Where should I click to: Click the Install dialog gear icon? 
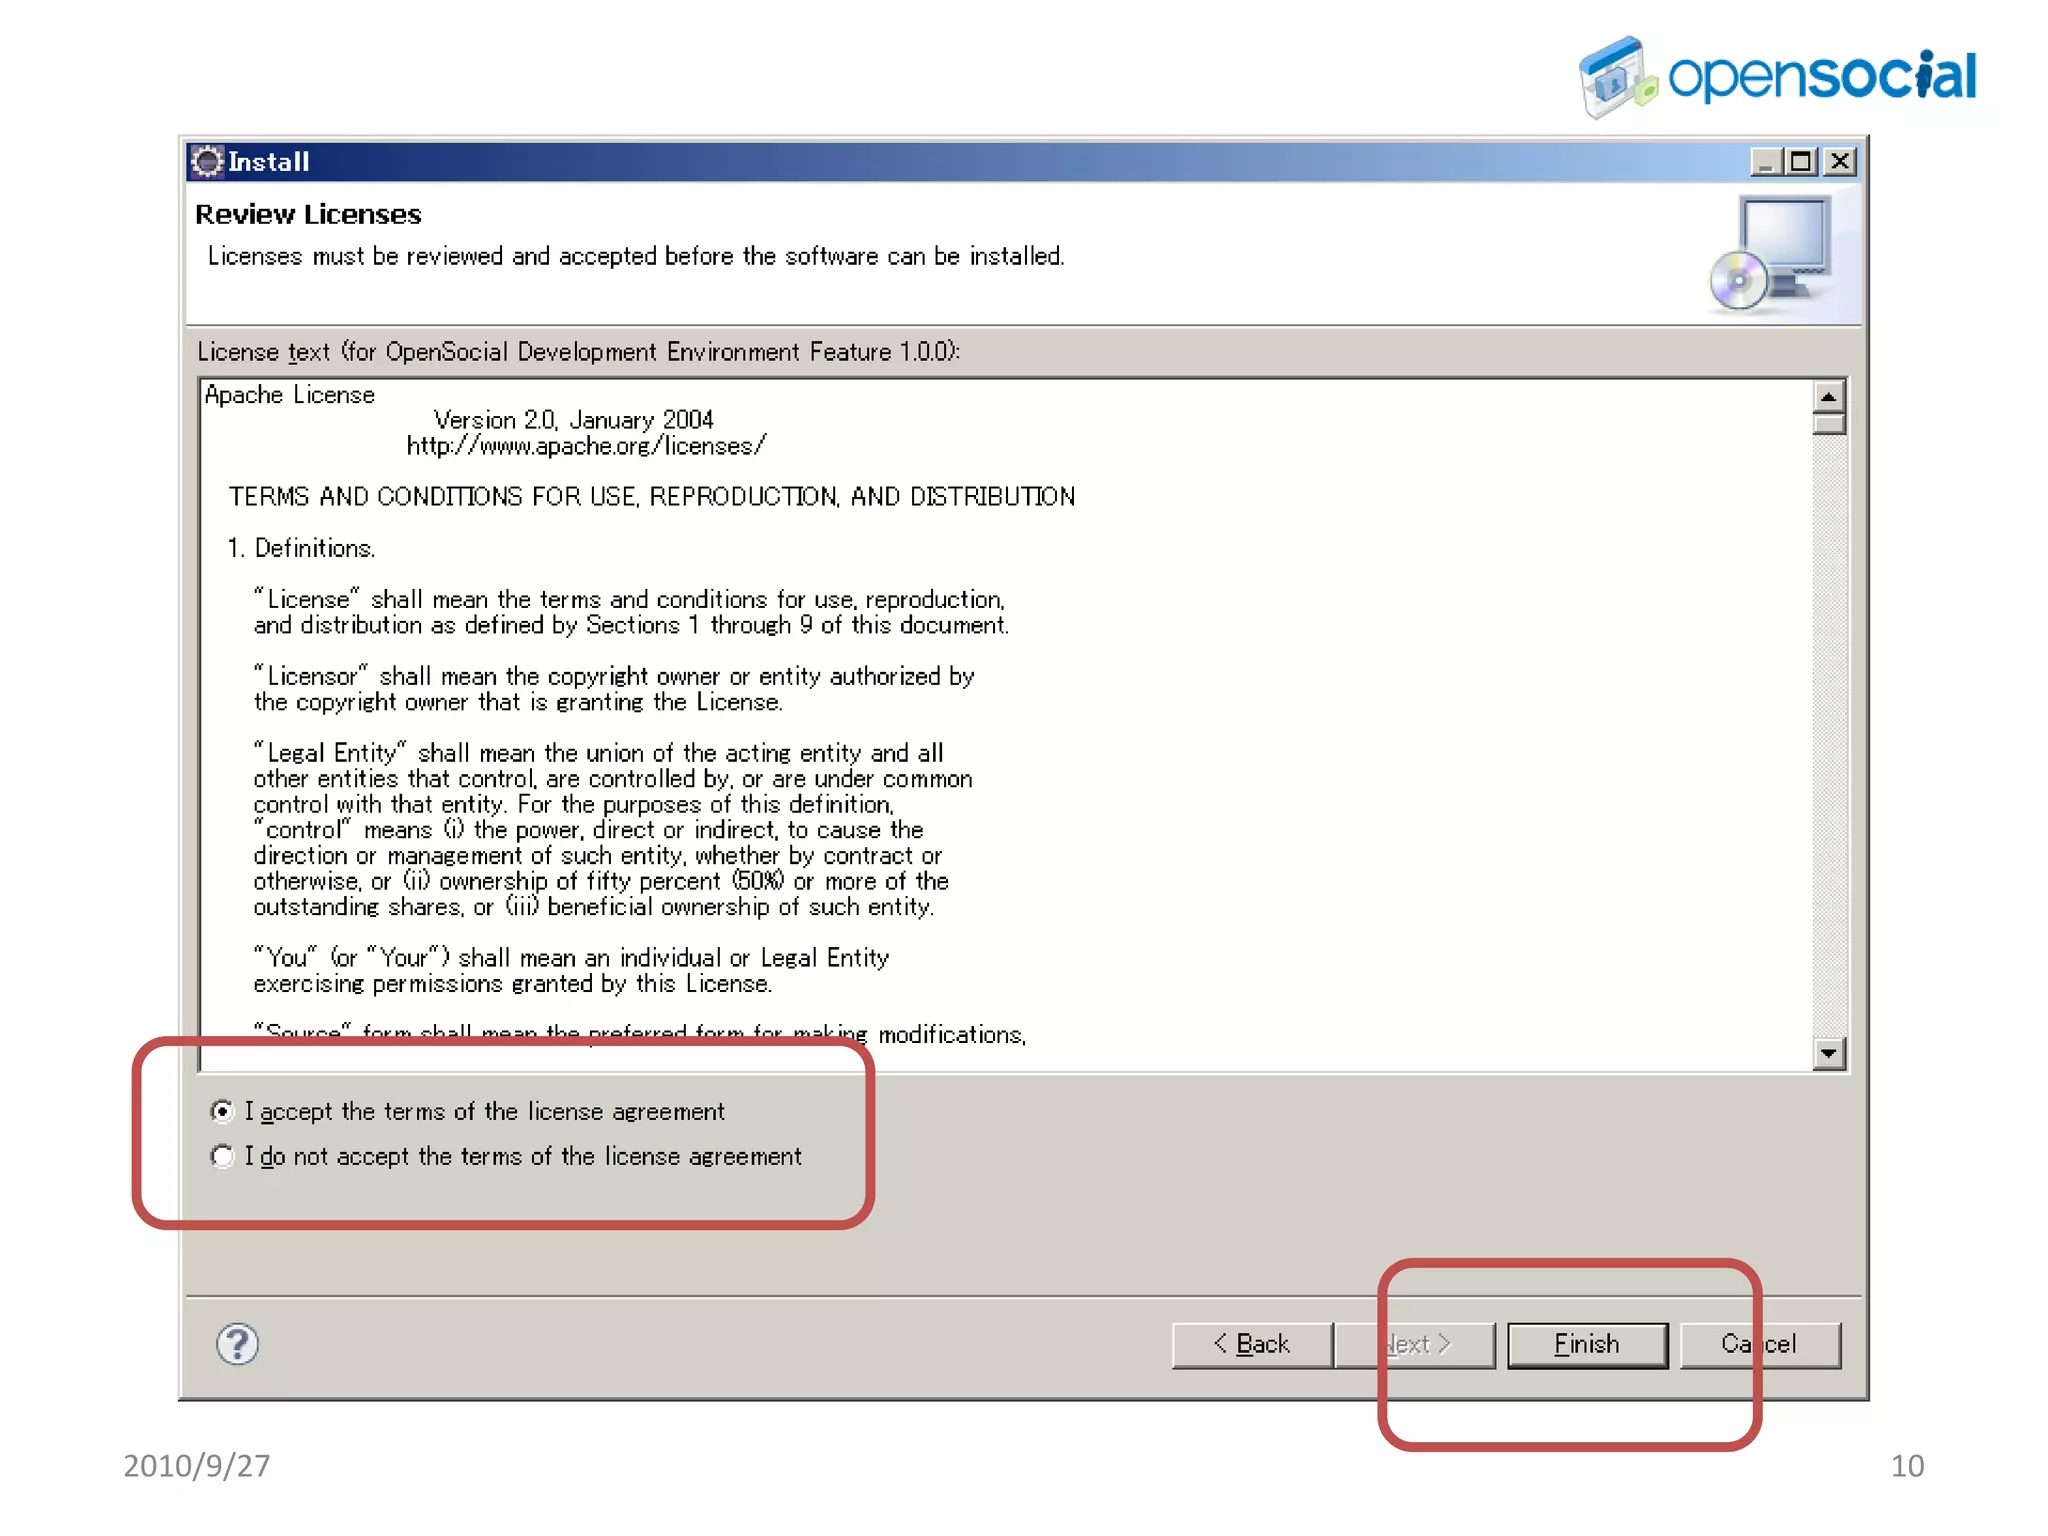coord(207,162)
